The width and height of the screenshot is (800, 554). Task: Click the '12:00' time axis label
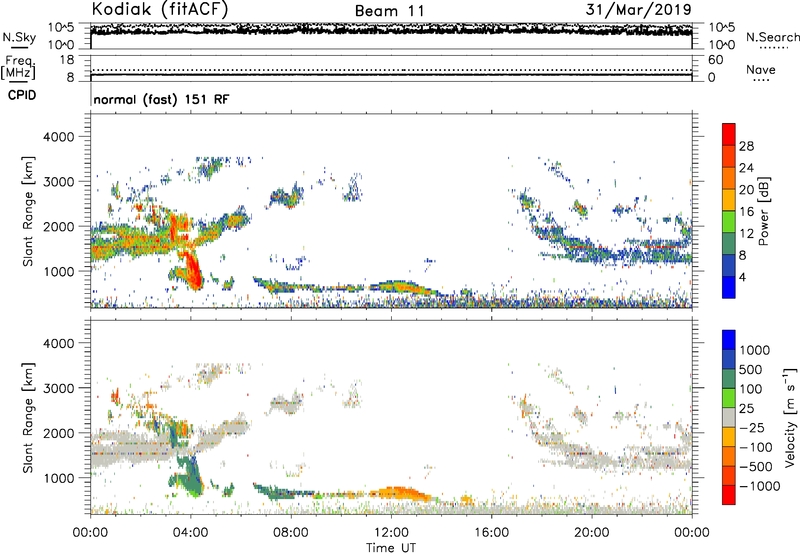[x=391, y=533]
